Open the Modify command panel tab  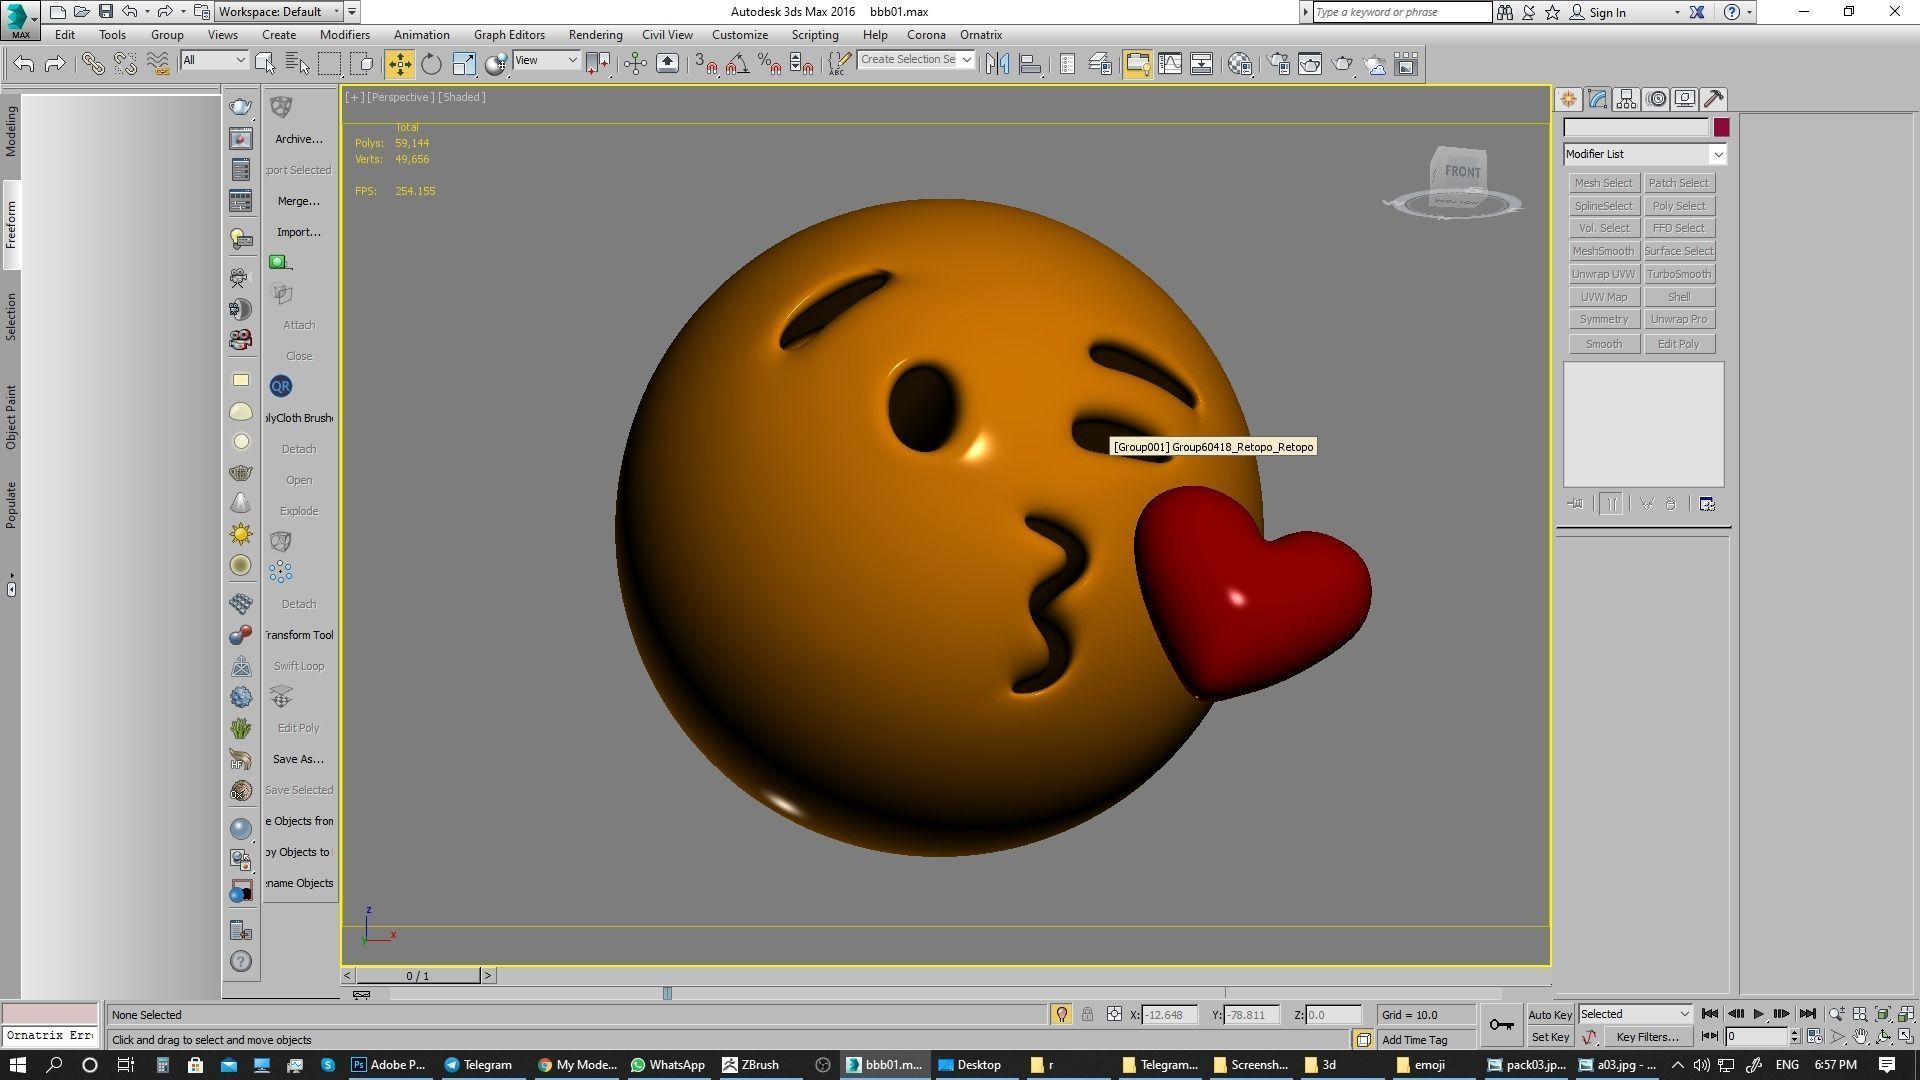[1597, 99]
